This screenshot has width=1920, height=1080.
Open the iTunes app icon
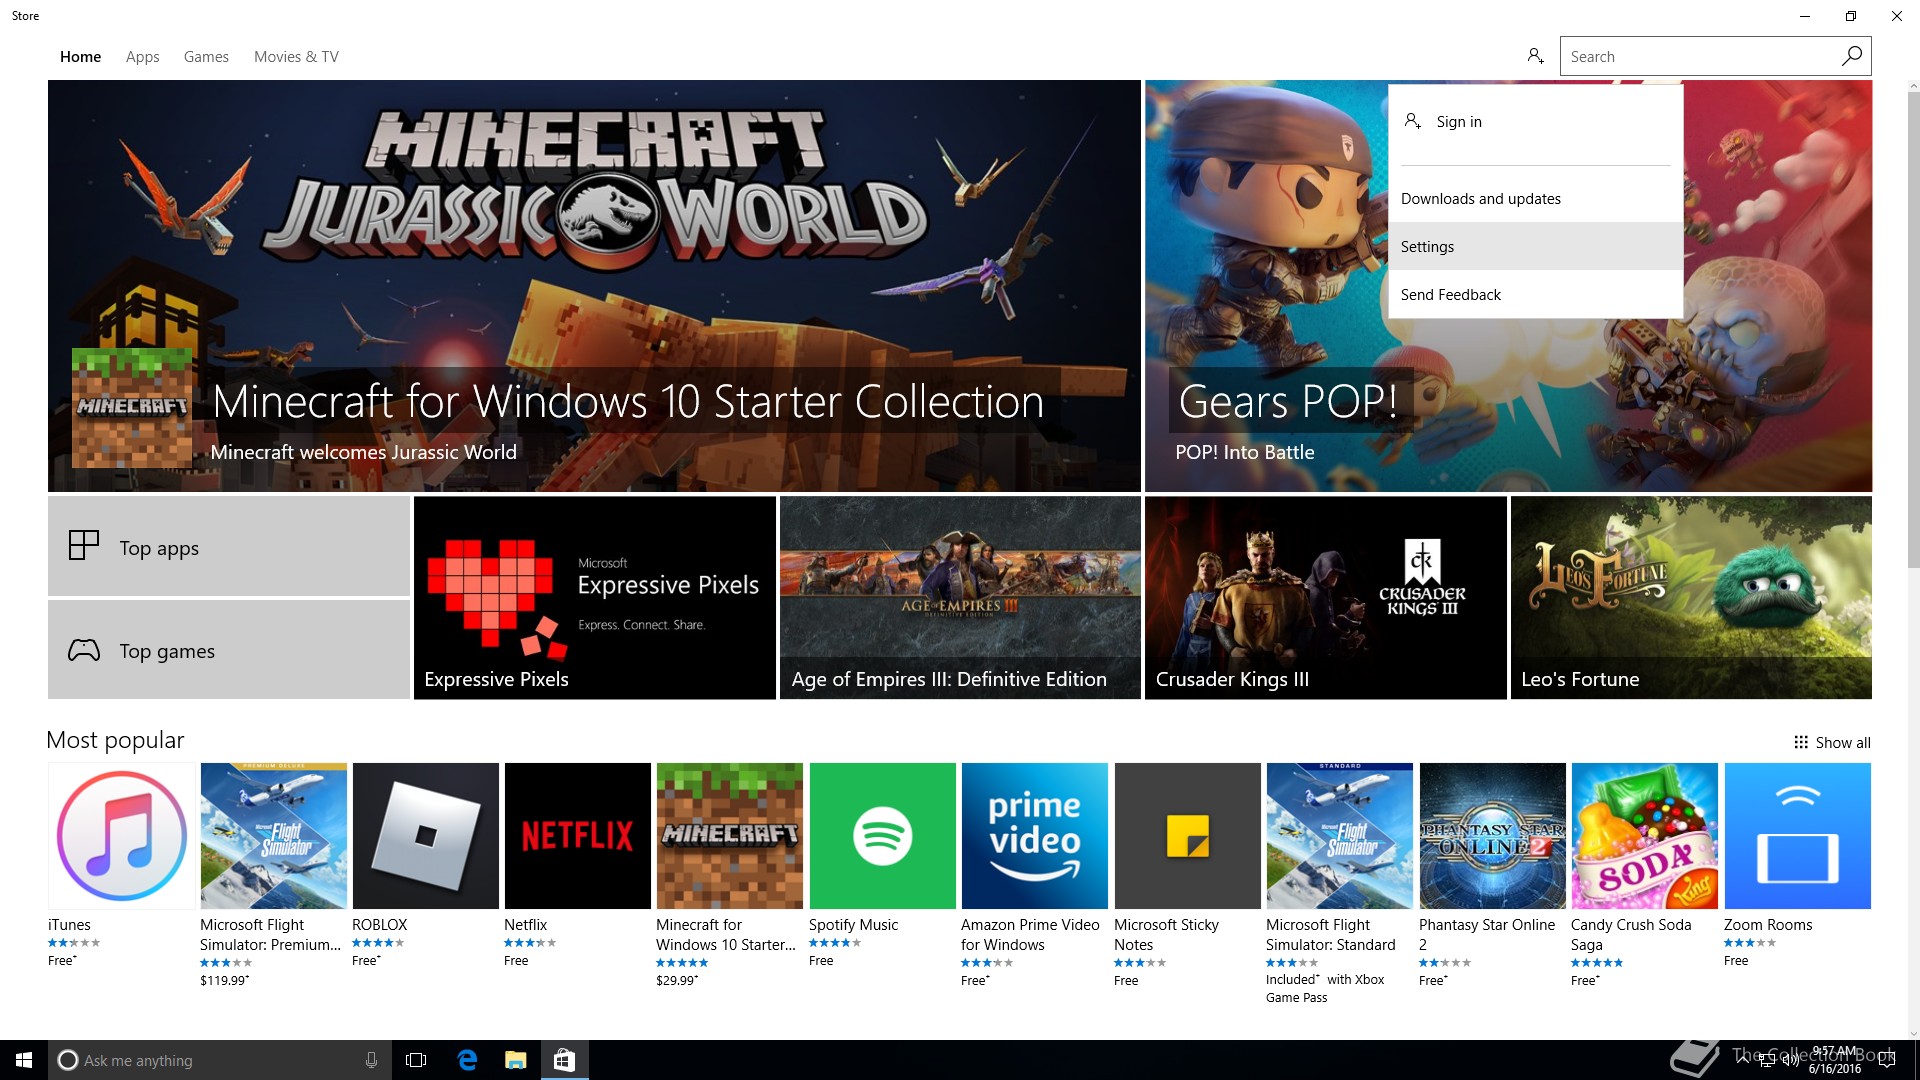click(122, 836)
